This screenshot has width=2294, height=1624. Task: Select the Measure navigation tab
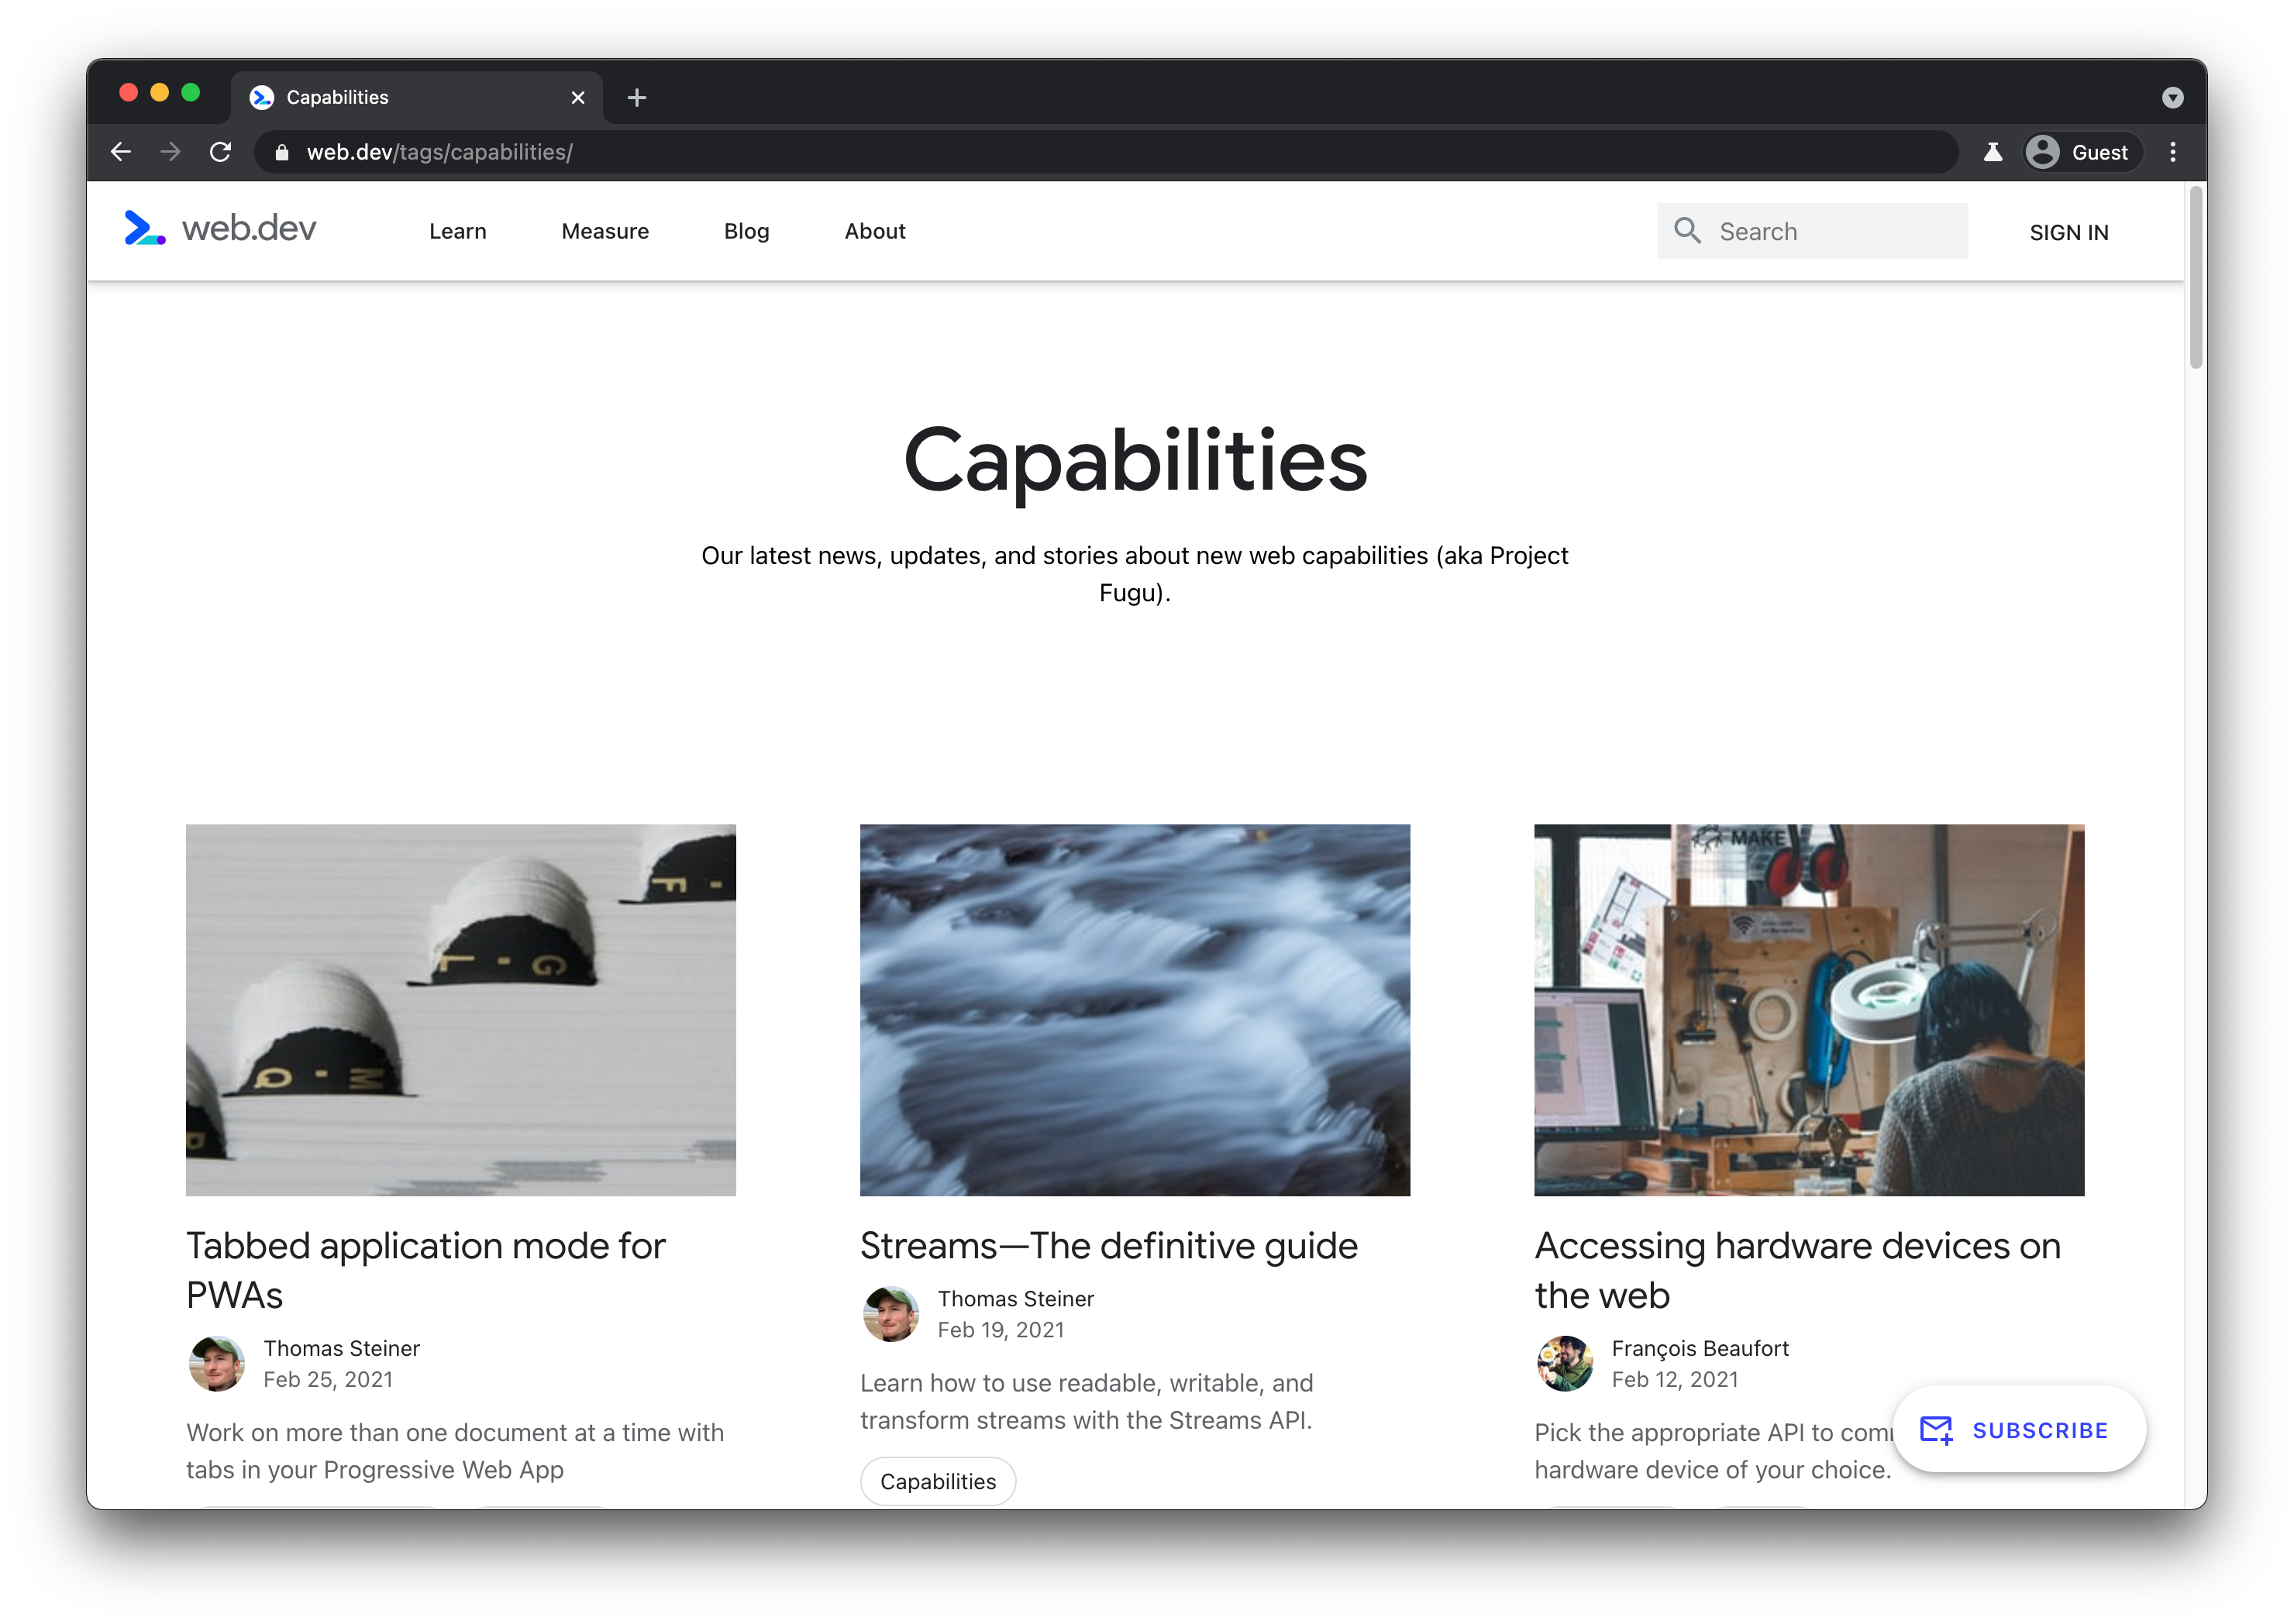[604, 230]
